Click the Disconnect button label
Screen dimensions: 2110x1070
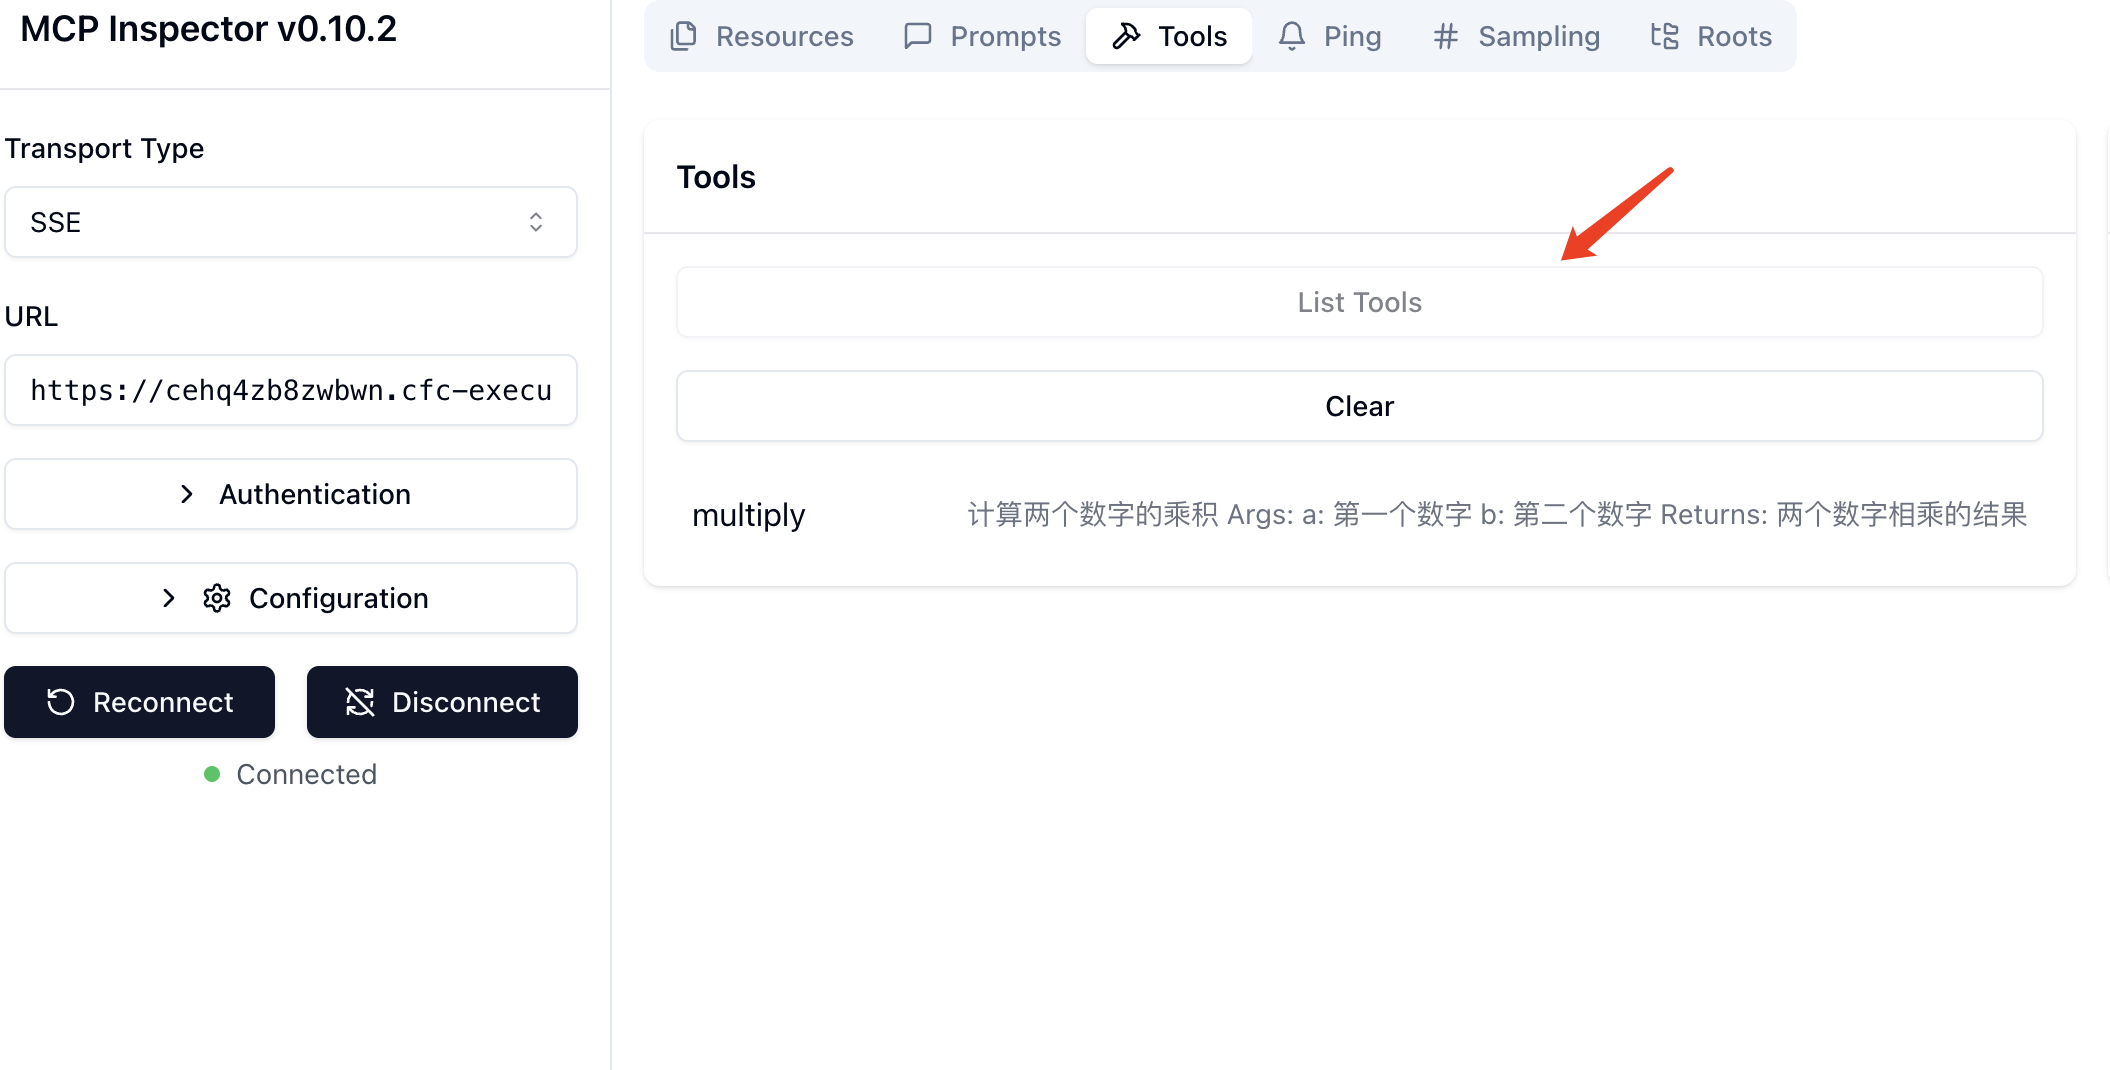coord(466,702)
